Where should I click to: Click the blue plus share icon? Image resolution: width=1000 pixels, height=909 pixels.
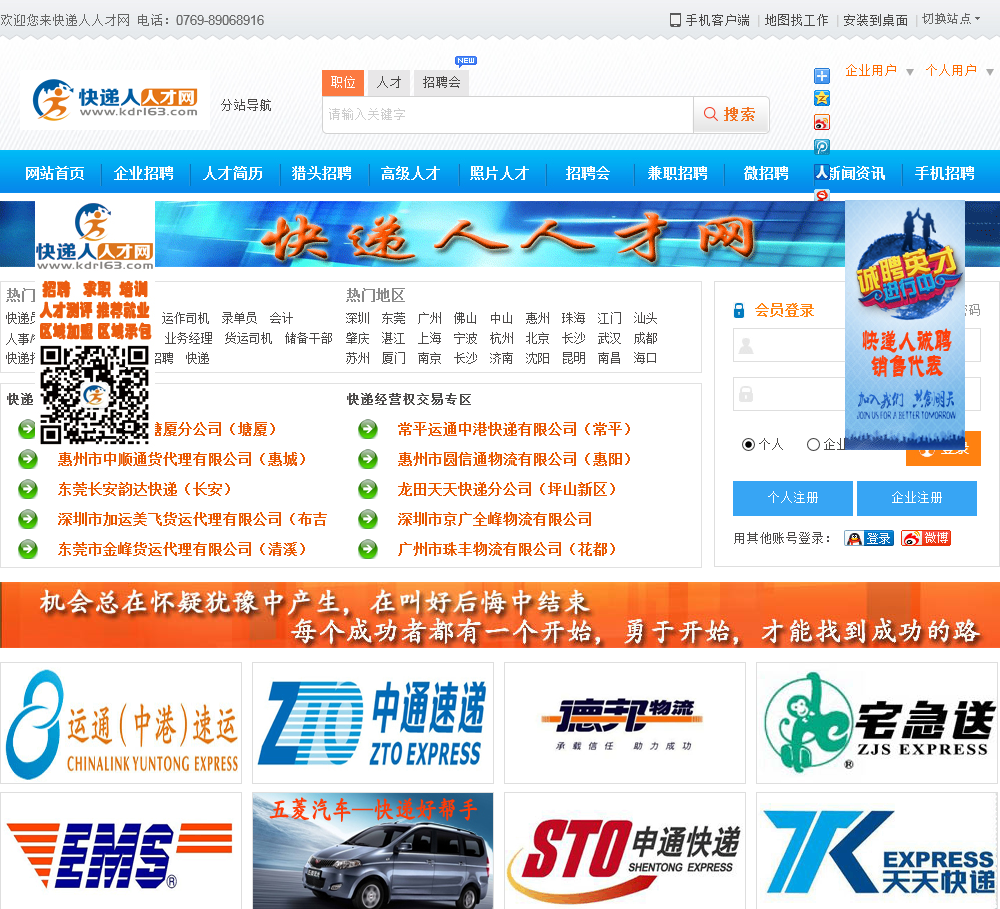click(x=821, y=76)
